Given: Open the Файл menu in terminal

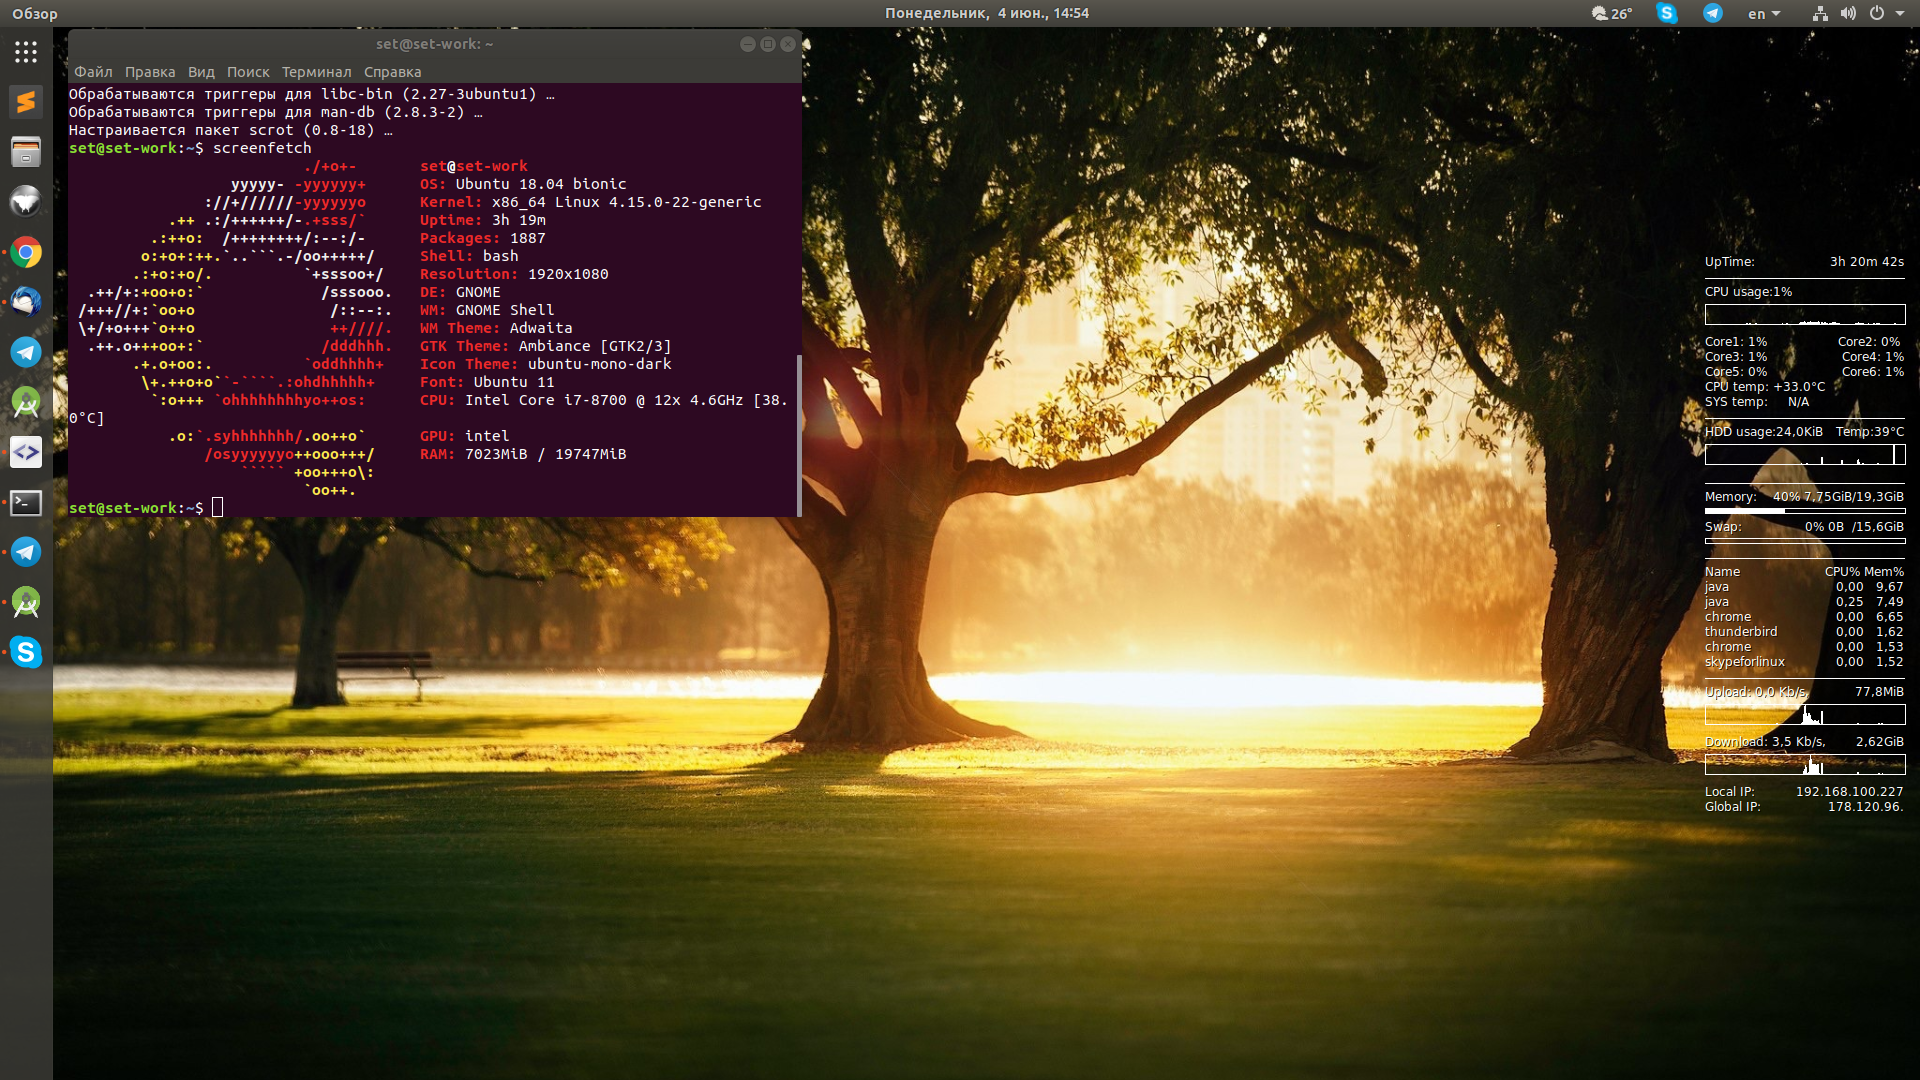Looking at the screenshot, I should 93,72.
